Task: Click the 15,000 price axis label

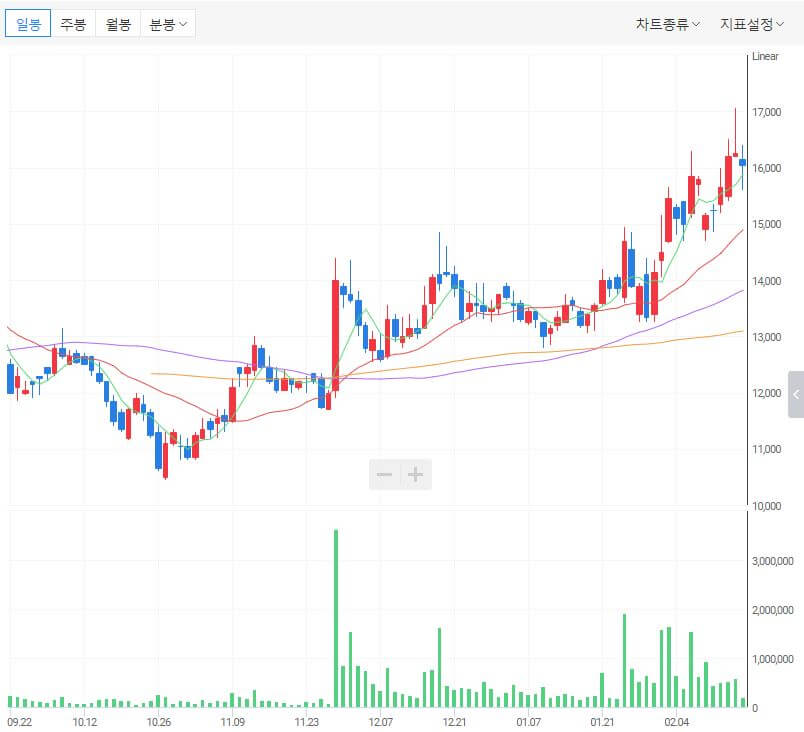Action: (x=767, y=224)
